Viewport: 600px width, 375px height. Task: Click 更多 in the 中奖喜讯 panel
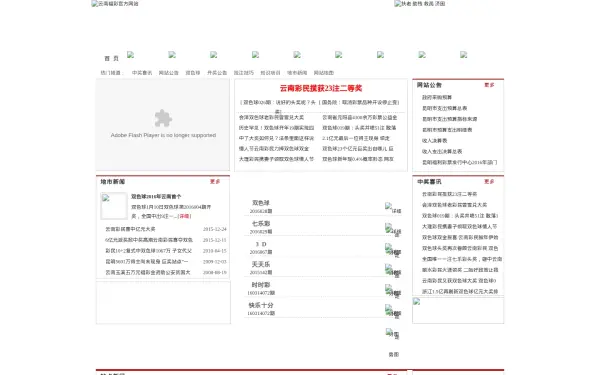point(489,181)
